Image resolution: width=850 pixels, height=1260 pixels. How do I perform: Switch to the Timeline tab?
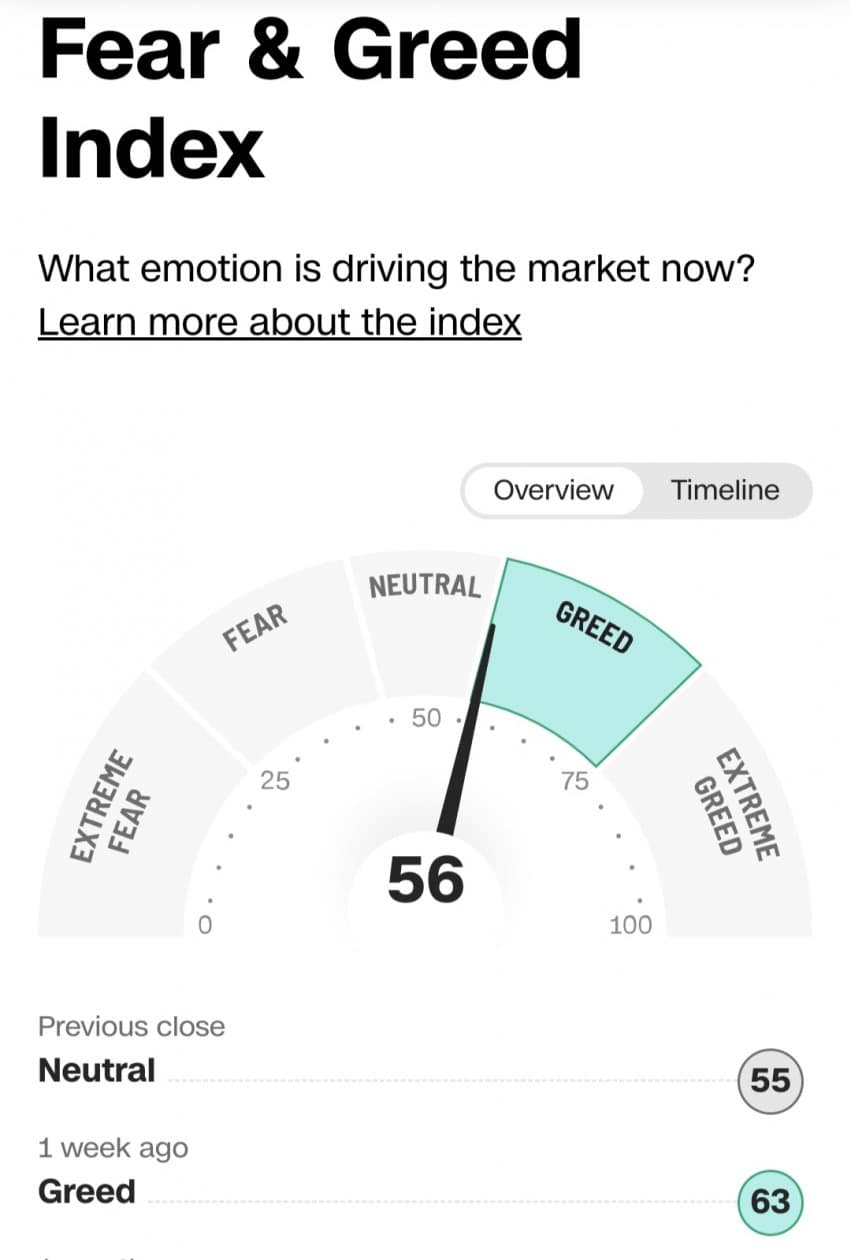(x=725, y=490)
